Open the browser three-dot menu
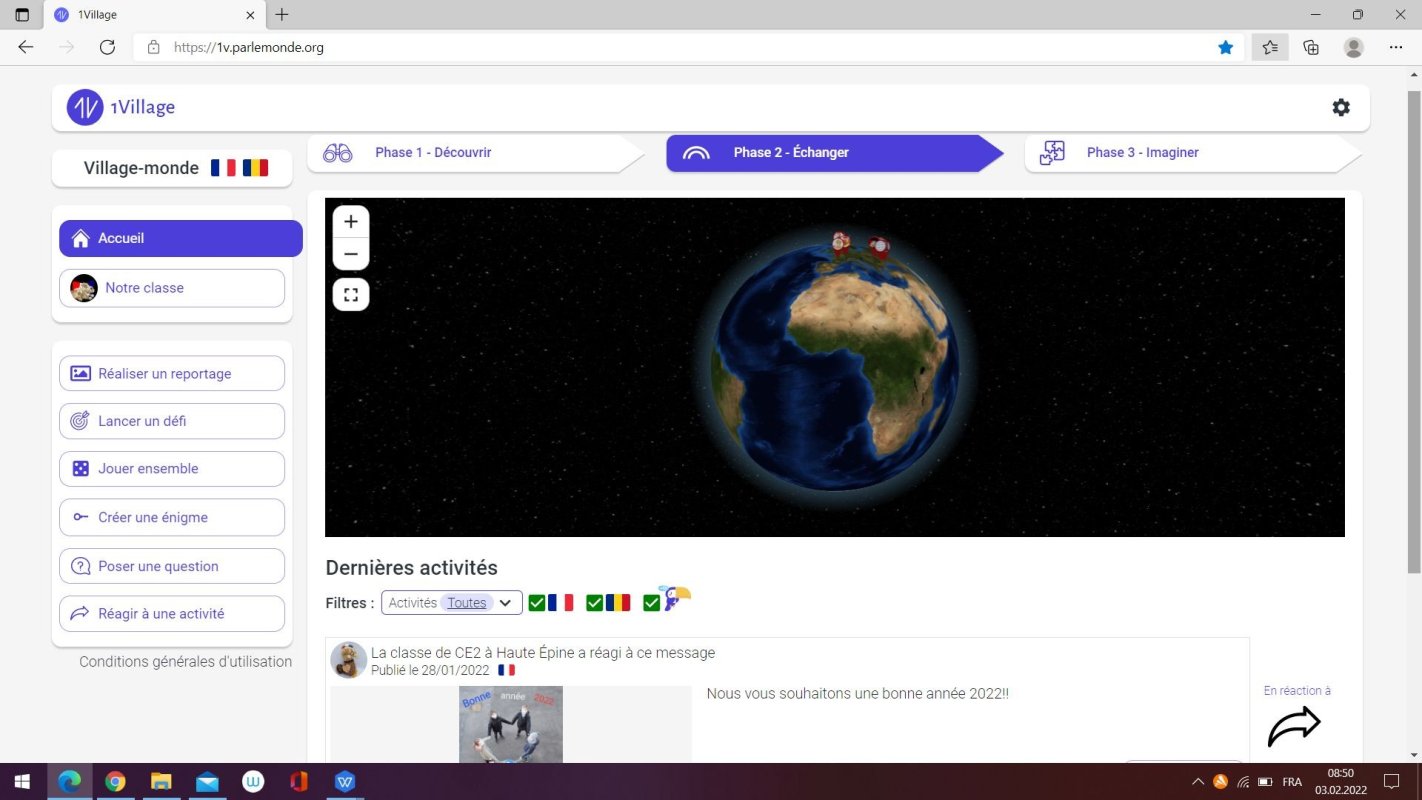The width and height of the screenshot is (1422, 800). (x=1396, y=47)
